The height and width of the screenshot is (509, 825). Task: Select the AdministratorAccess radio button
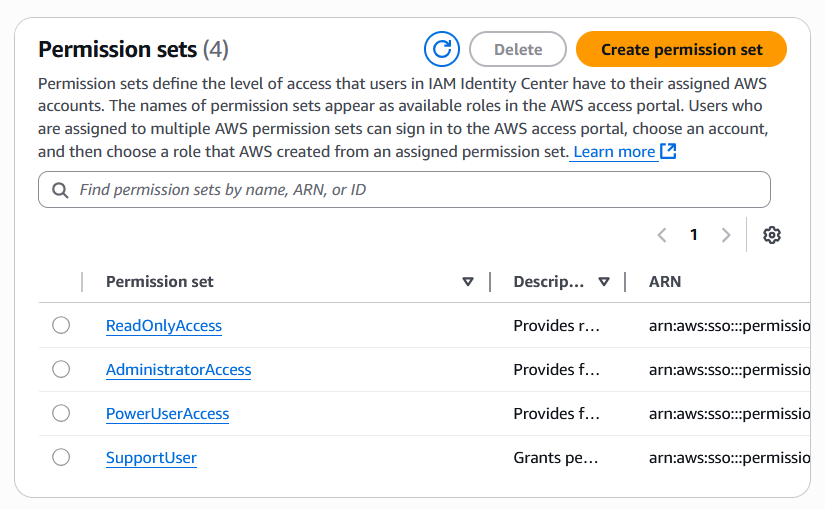click(61, 370)
